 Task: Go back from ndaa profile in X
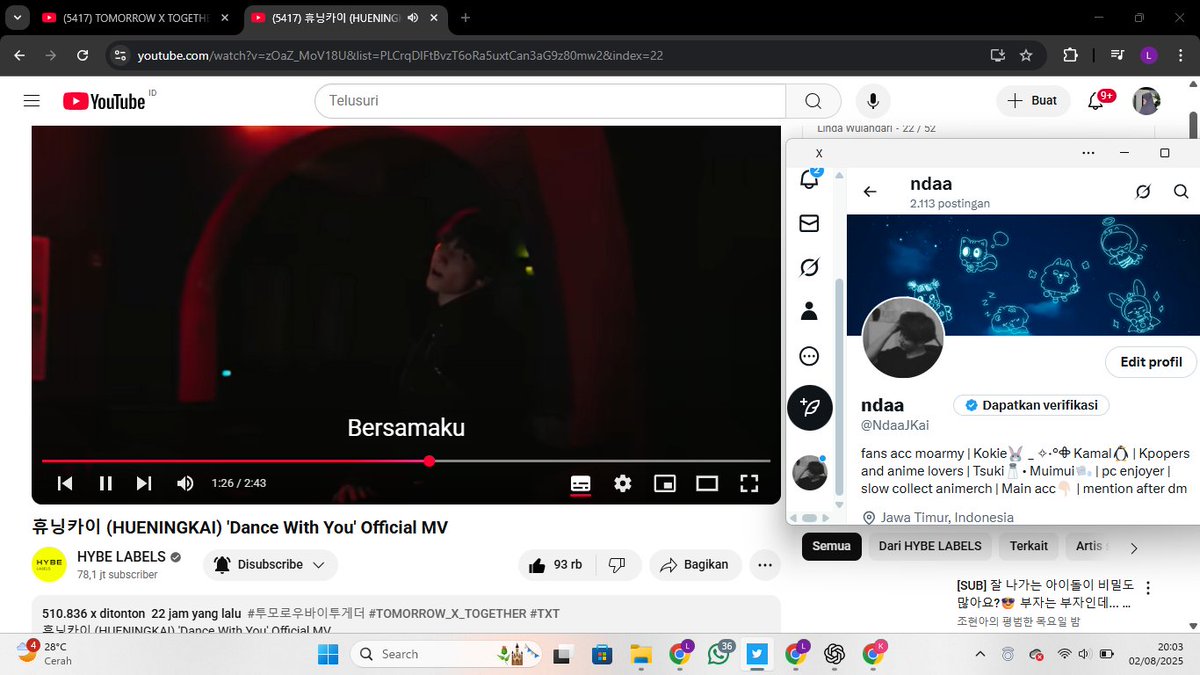(x=870, y=192)
